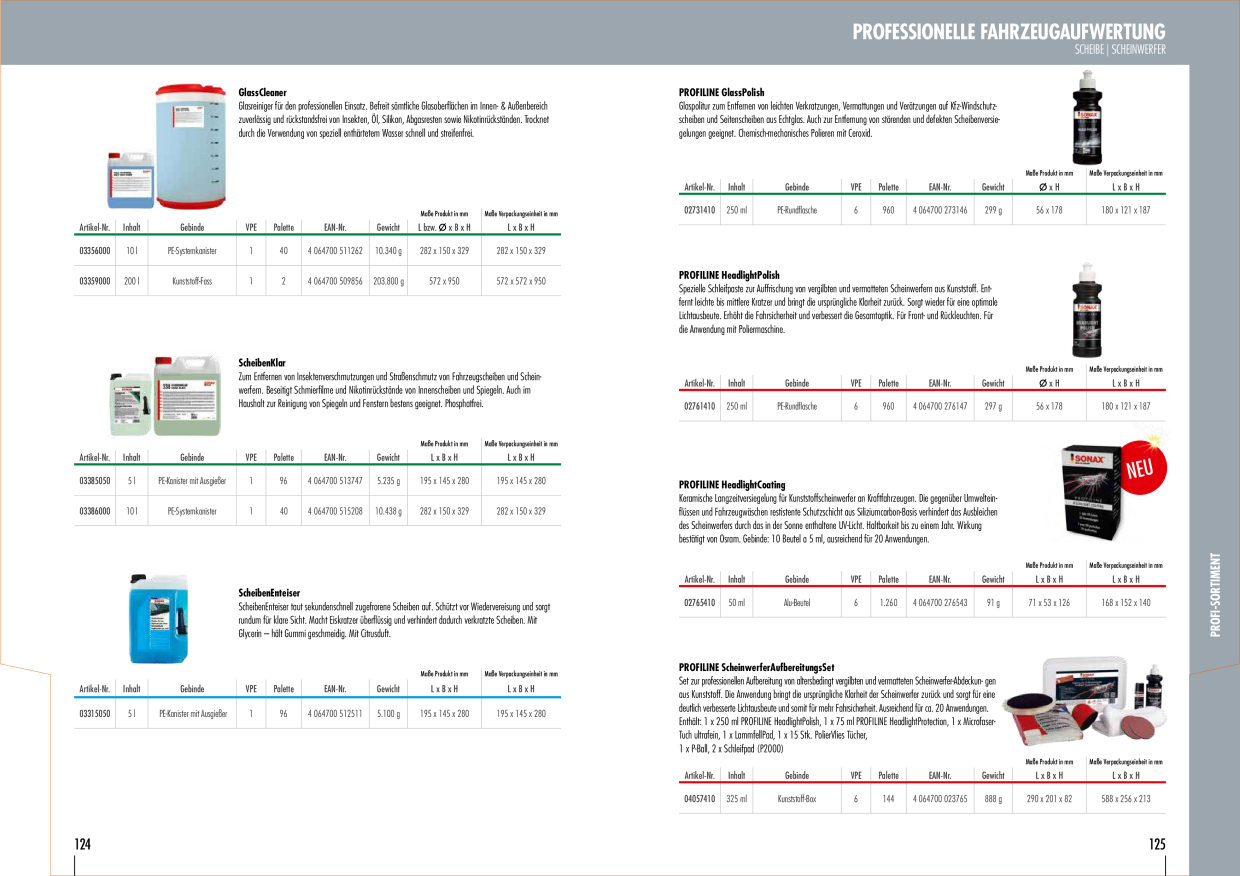Click EAN number 4 064700 512511
This screenshot has width=1240, height=876.
tap(335, 714)
